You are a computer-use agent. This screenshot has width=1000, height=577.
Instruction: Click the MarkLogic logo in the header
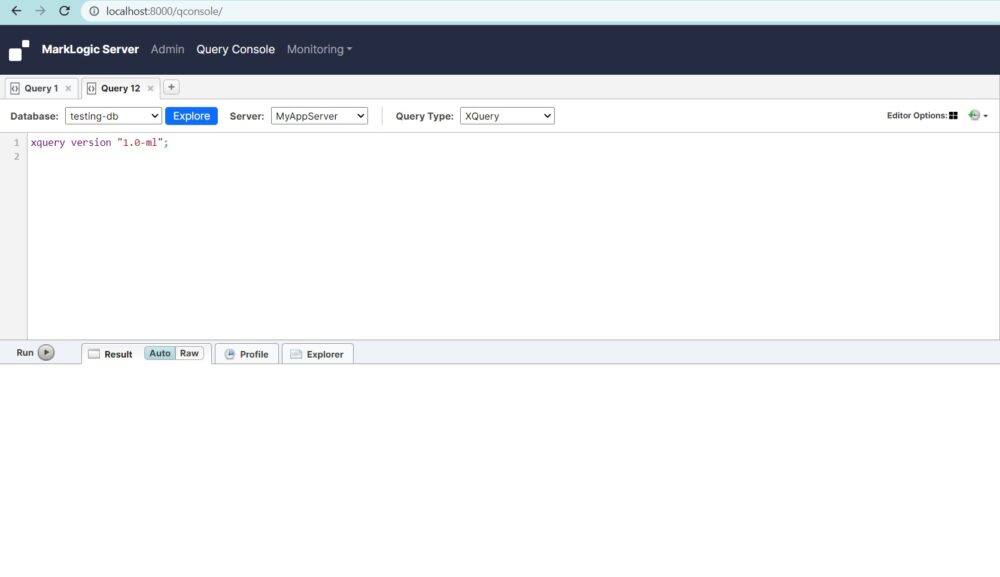[17, 49]
